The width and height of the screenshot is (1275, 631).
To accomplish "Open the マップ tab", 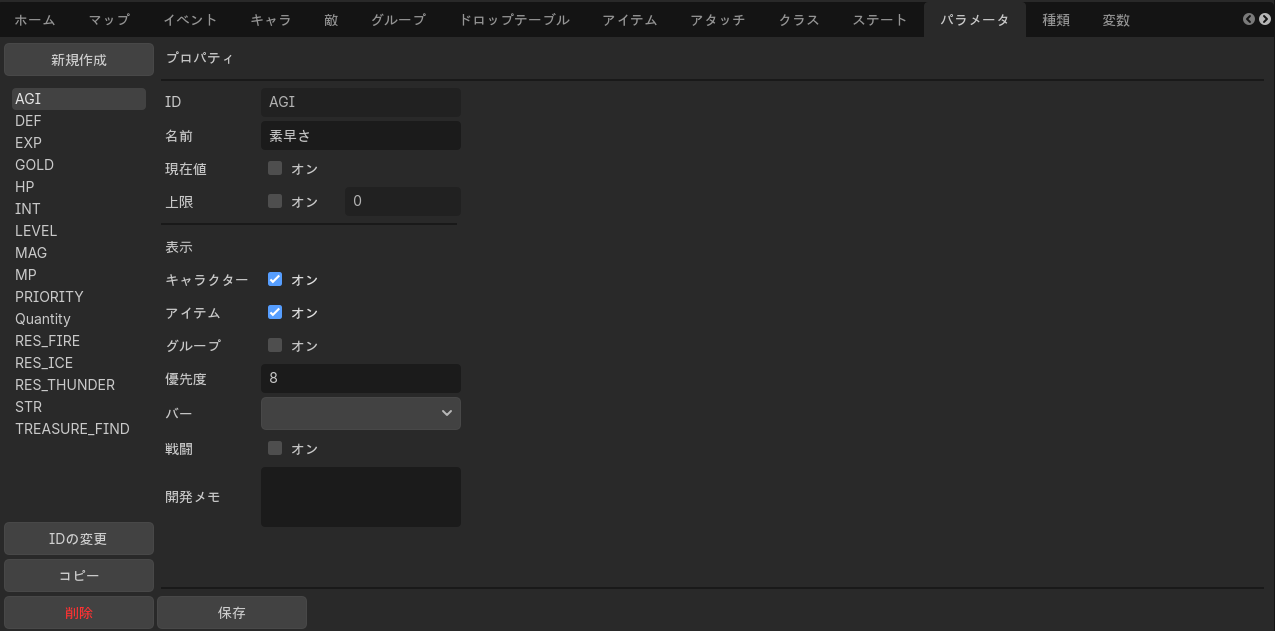I will point(109,20).
